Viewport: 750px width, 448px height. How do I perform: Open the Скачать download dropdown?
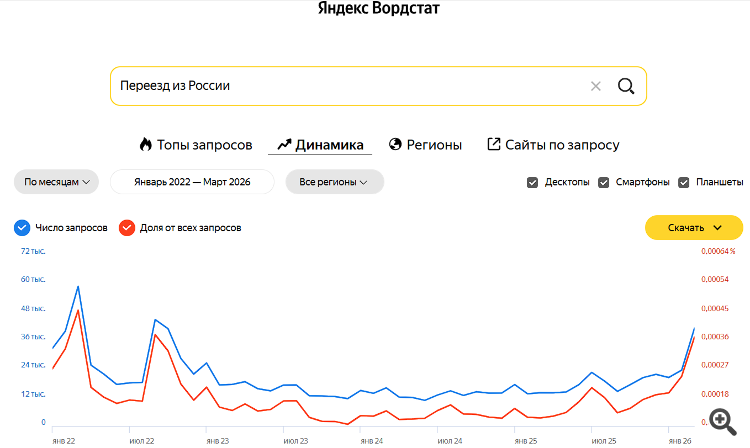pos(694,228)
